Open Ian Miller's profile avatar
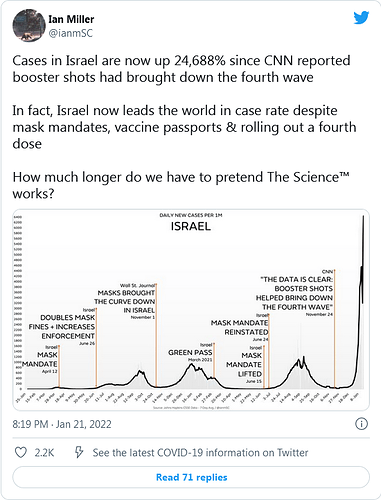 click(29, 25)
